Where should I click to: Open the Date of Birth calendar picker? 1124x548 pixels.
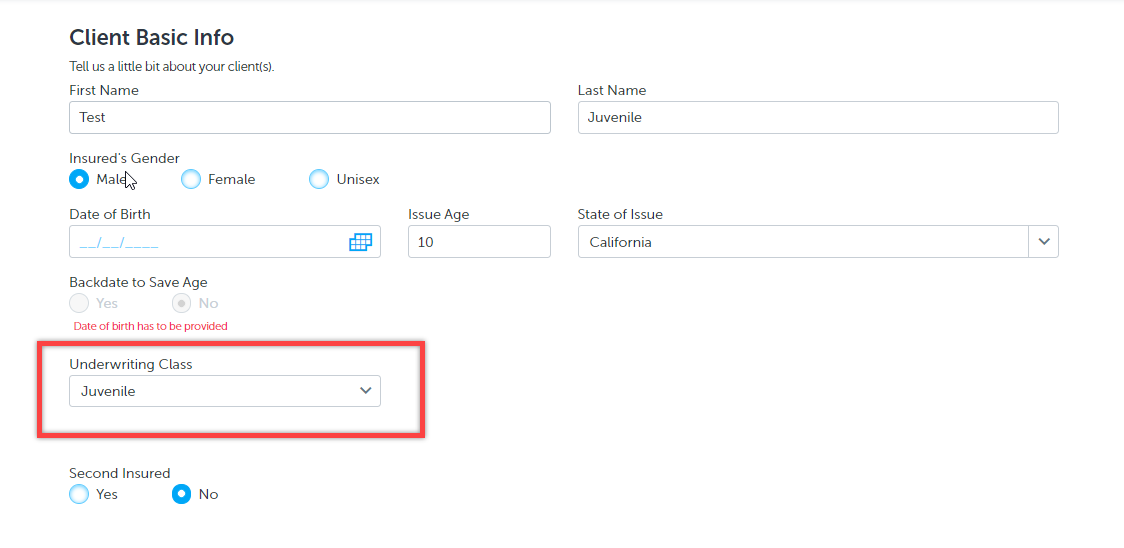click(x=361, y=242)
